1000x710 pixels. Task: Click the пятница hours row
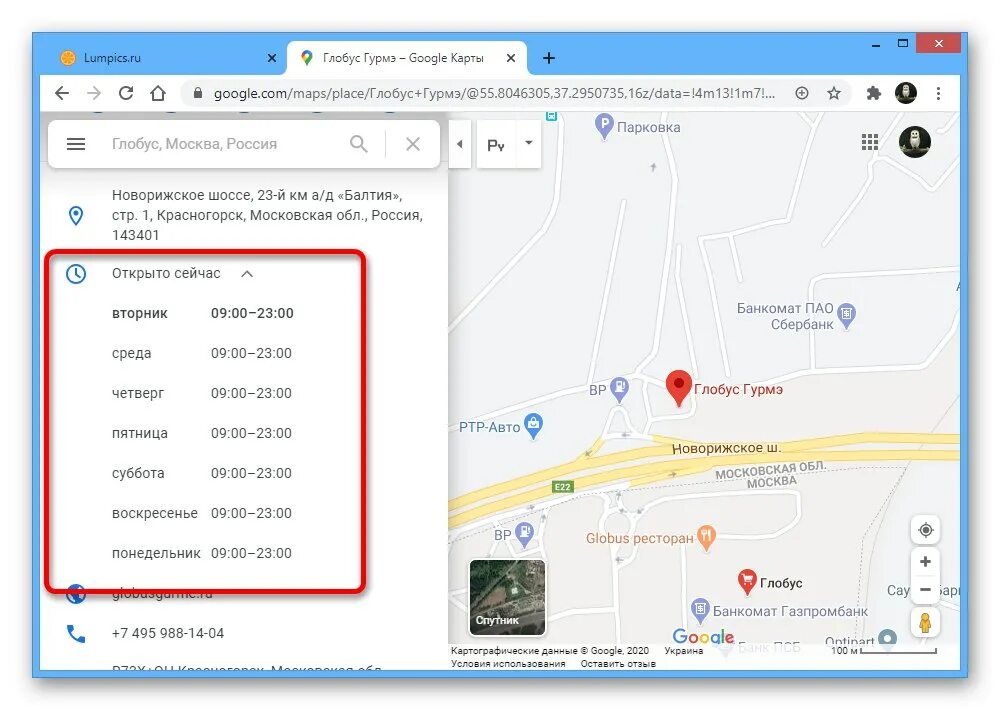point(202,433)
